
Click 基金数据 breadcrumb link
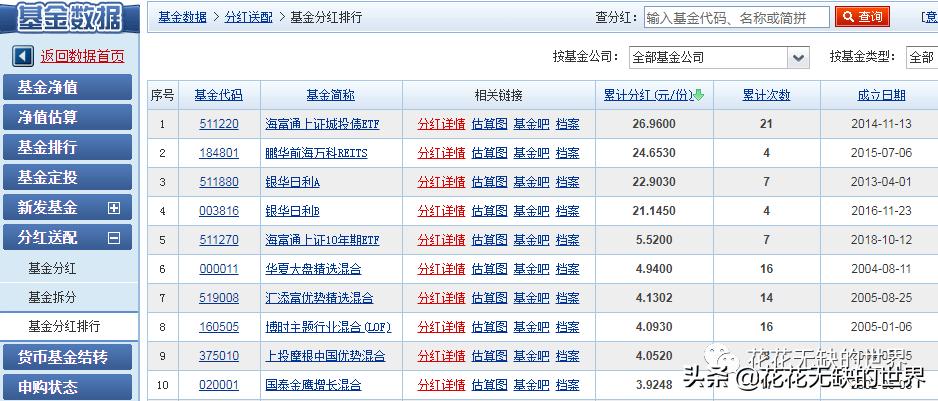[x=182, y=17]
